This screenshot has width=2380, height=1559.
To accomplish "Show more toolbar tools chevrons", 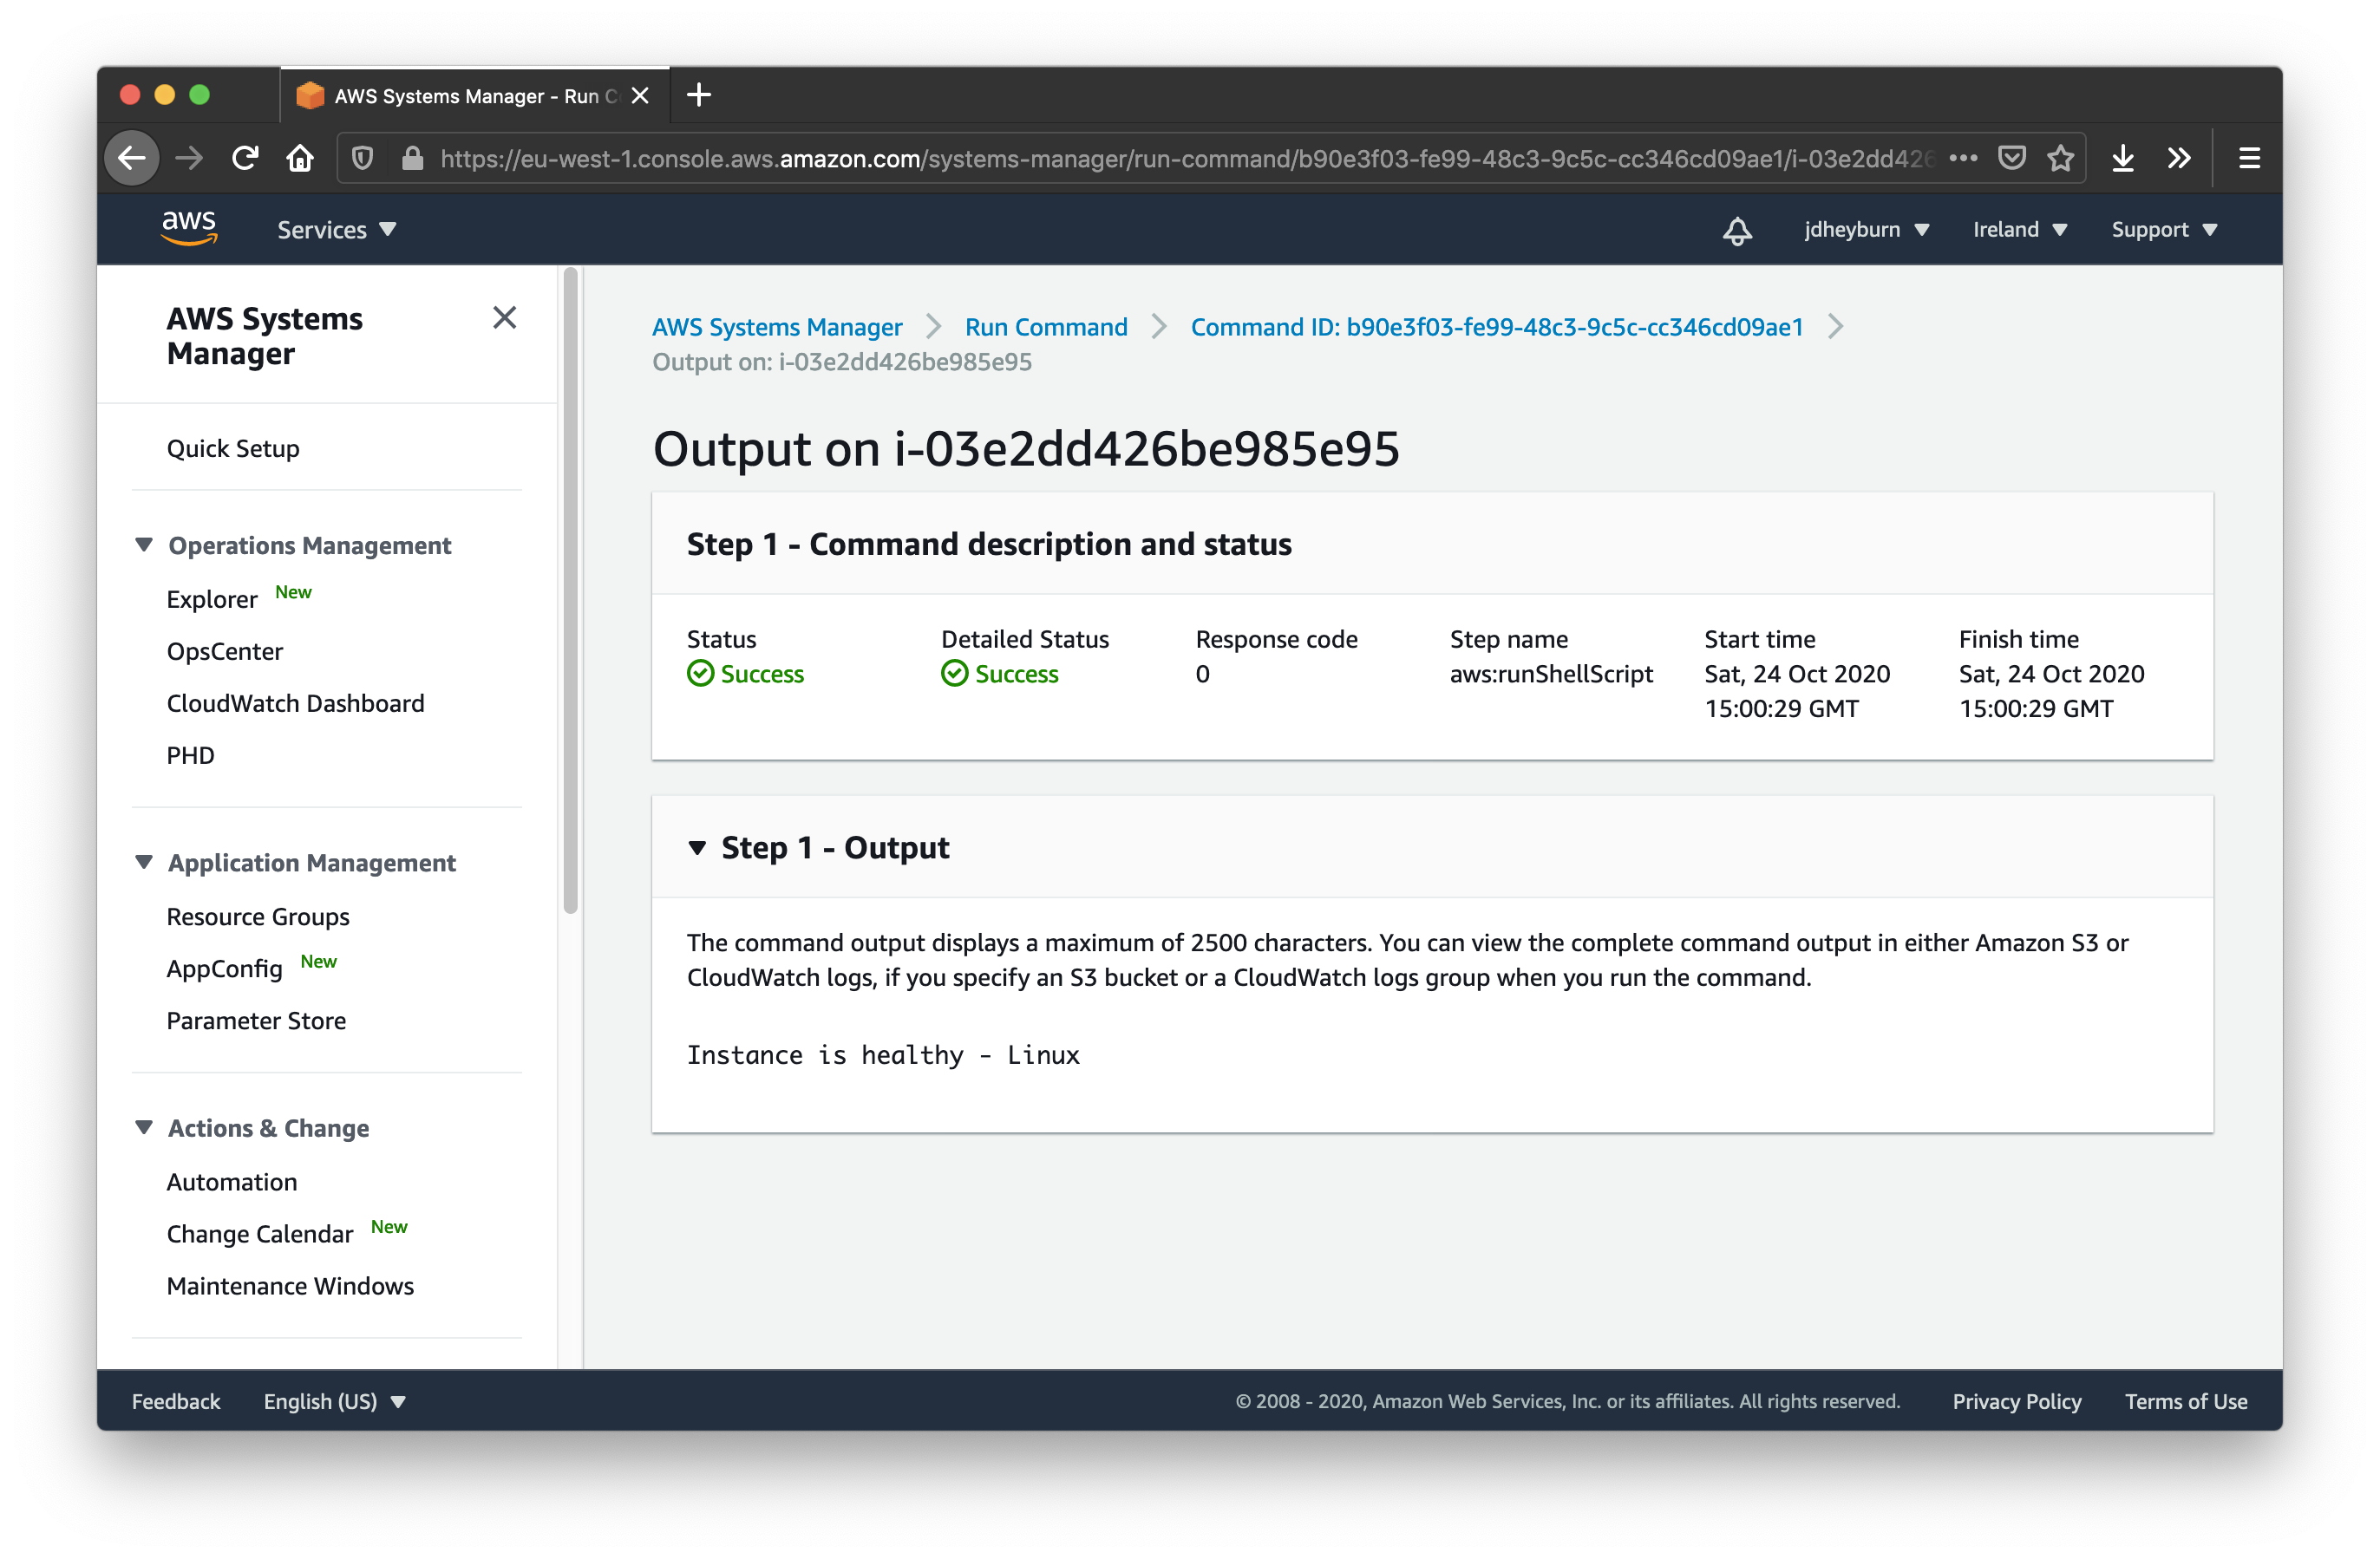I will click(x=2179, y=158).
